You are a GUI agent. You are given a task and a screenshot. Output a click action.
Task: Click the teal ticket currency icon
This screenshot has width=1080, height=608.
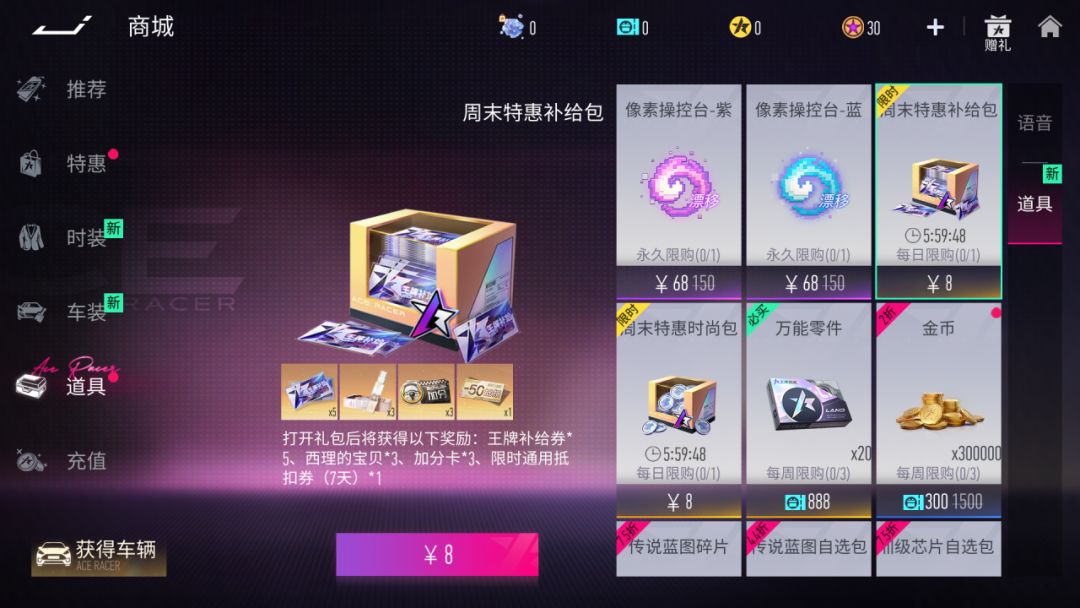click(626, 27)
